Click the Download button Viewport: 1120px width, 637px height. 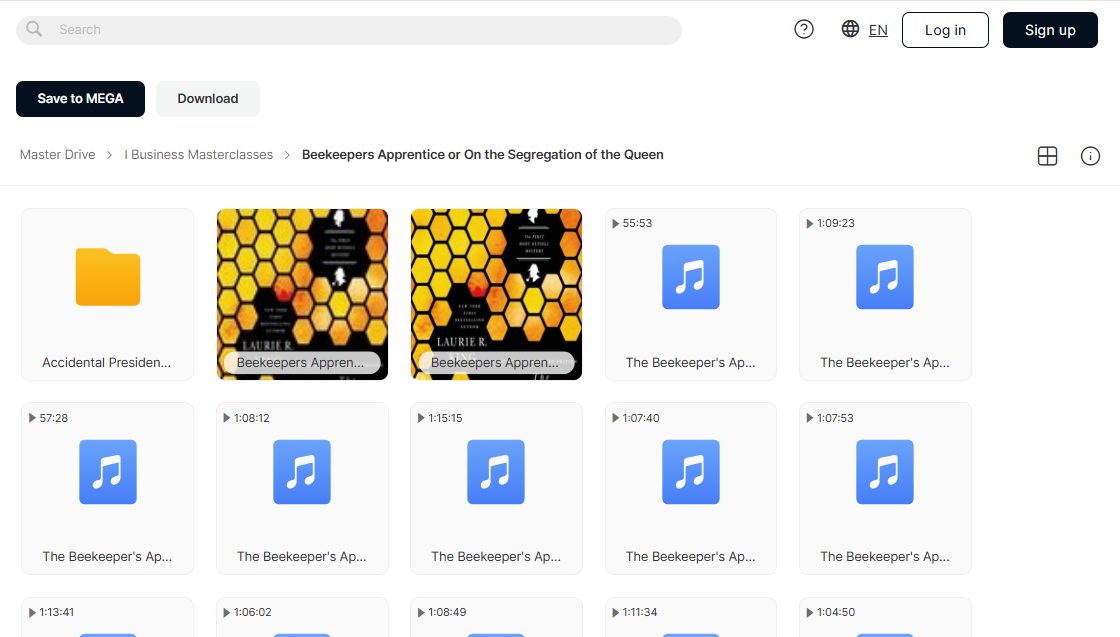(208, 99)
